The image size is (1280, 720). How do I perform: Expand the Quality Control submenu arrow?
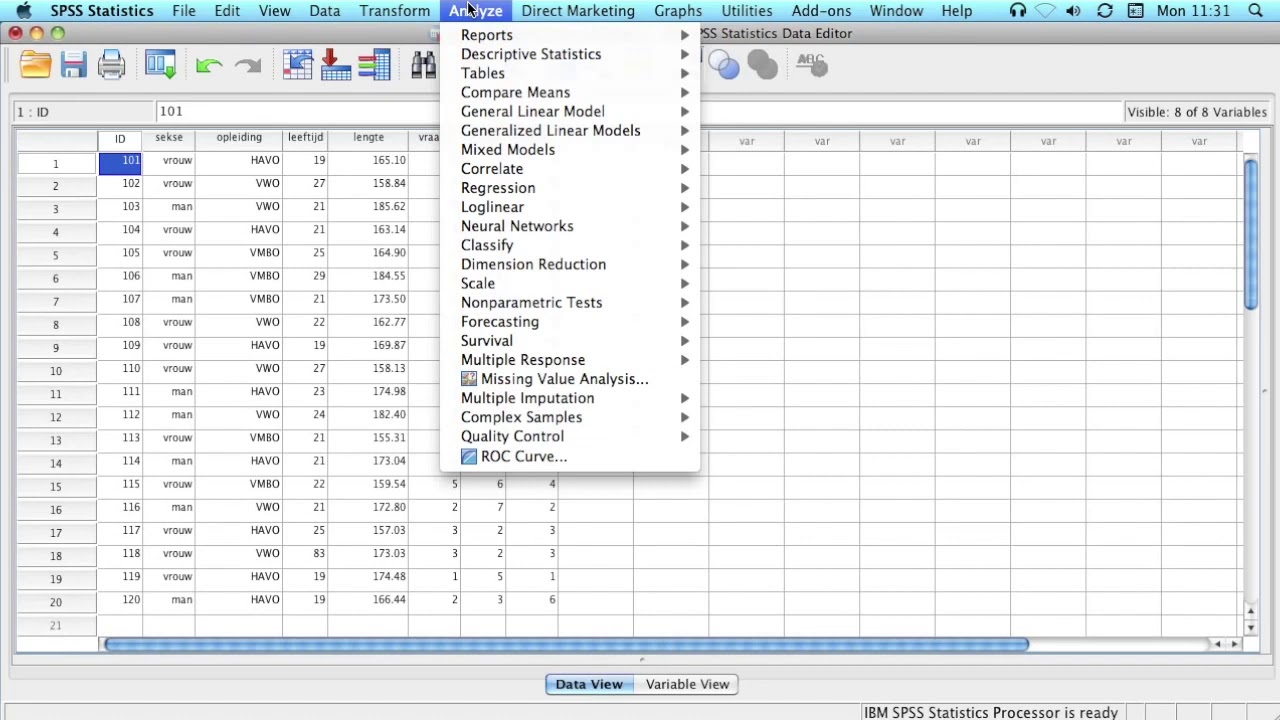pos(685,436)
